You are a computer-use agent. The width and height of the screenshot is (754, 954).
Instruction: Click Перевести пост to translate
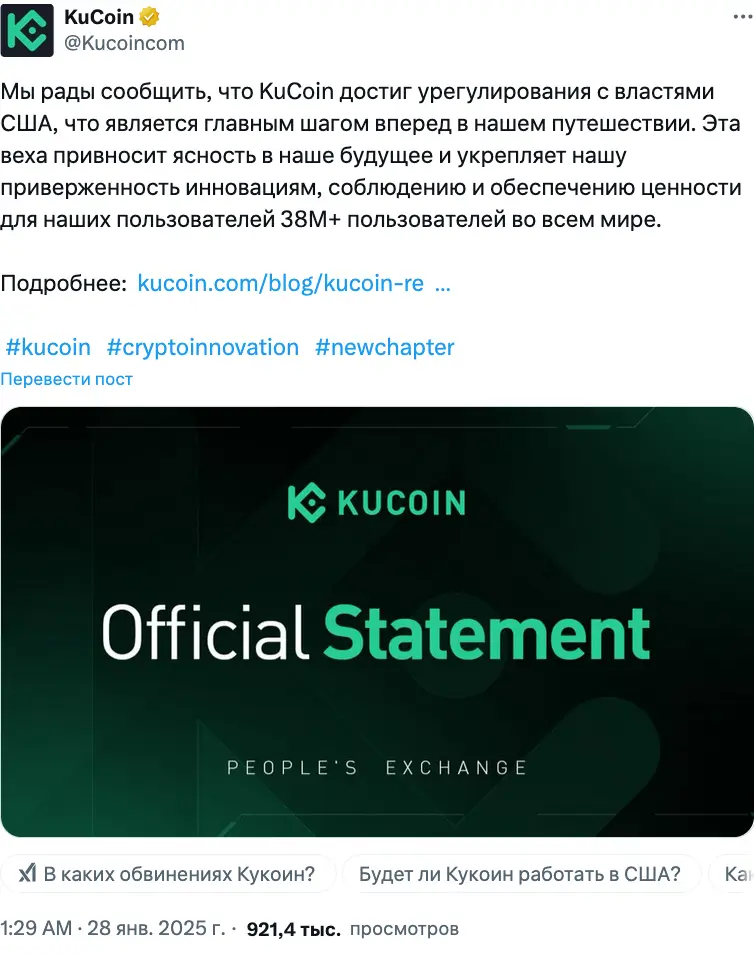pyautogui.click(x=66, y=379)
